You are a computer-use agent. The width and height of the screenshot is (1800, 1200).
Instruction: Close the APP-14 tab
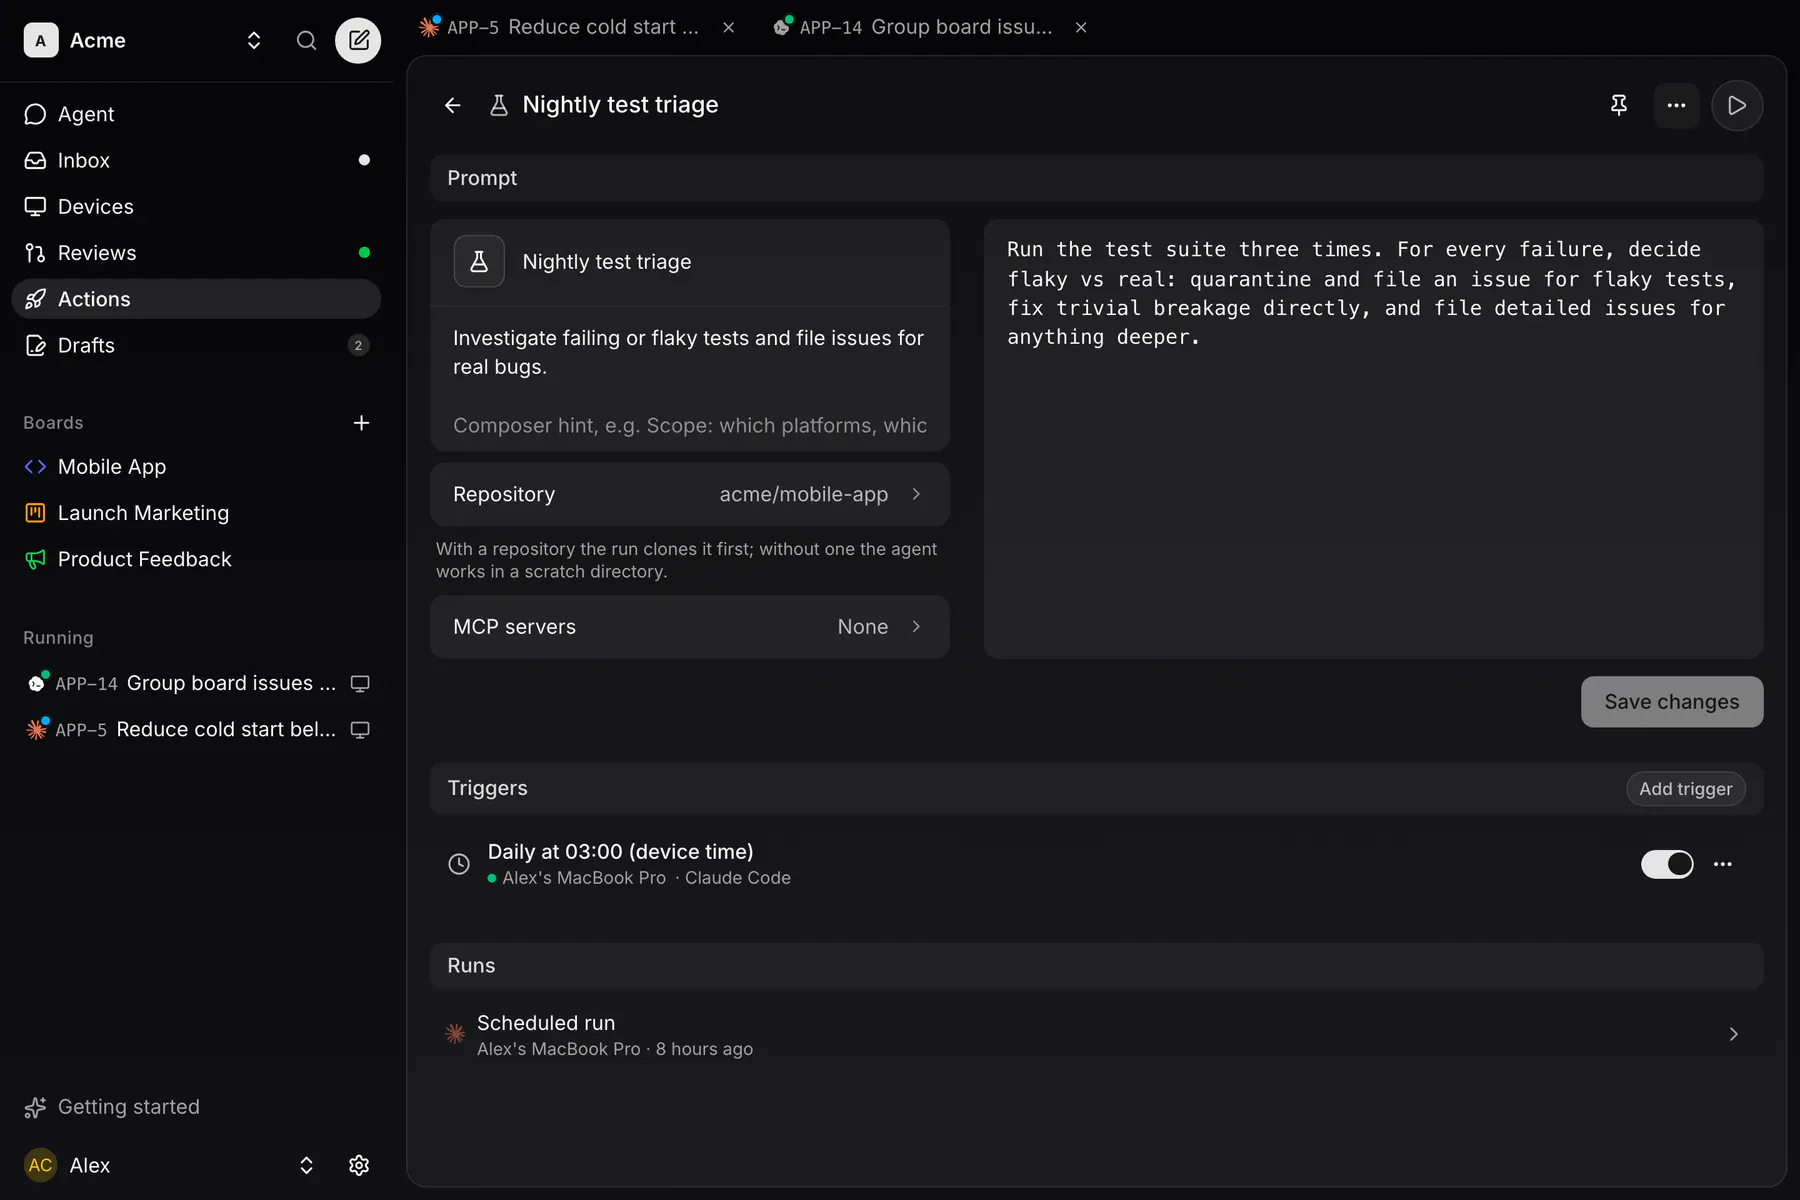click(1081, 27)
